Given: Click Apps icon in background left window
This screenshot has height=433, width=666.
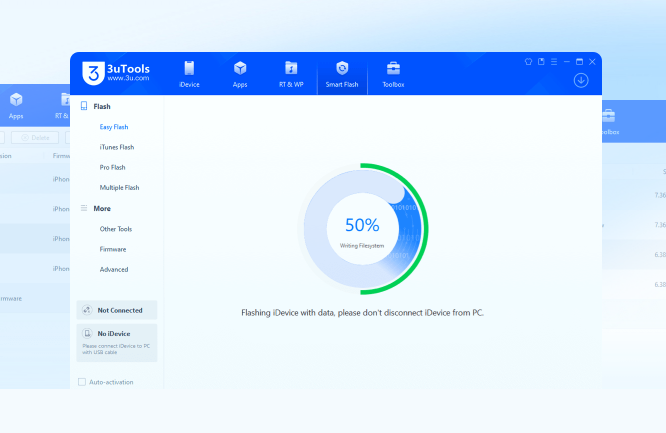Looking at the screenshot, I should pyautogui.click(x=16, y=100).
